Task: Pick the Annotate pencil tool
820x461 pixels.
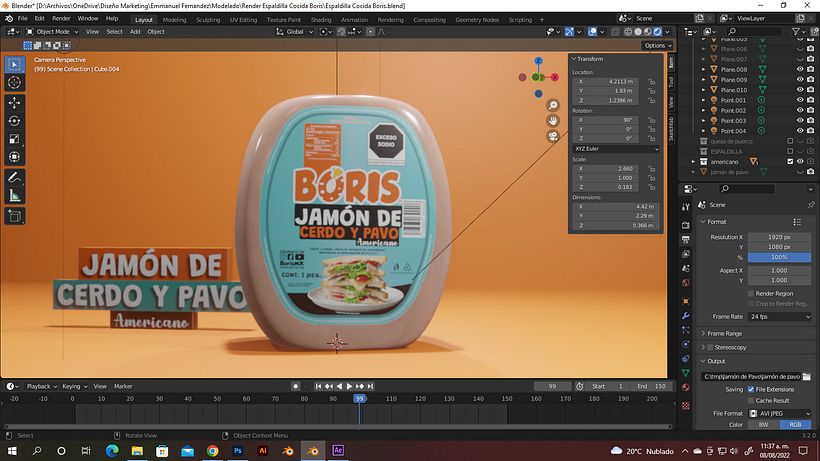Action: point(14,177)
